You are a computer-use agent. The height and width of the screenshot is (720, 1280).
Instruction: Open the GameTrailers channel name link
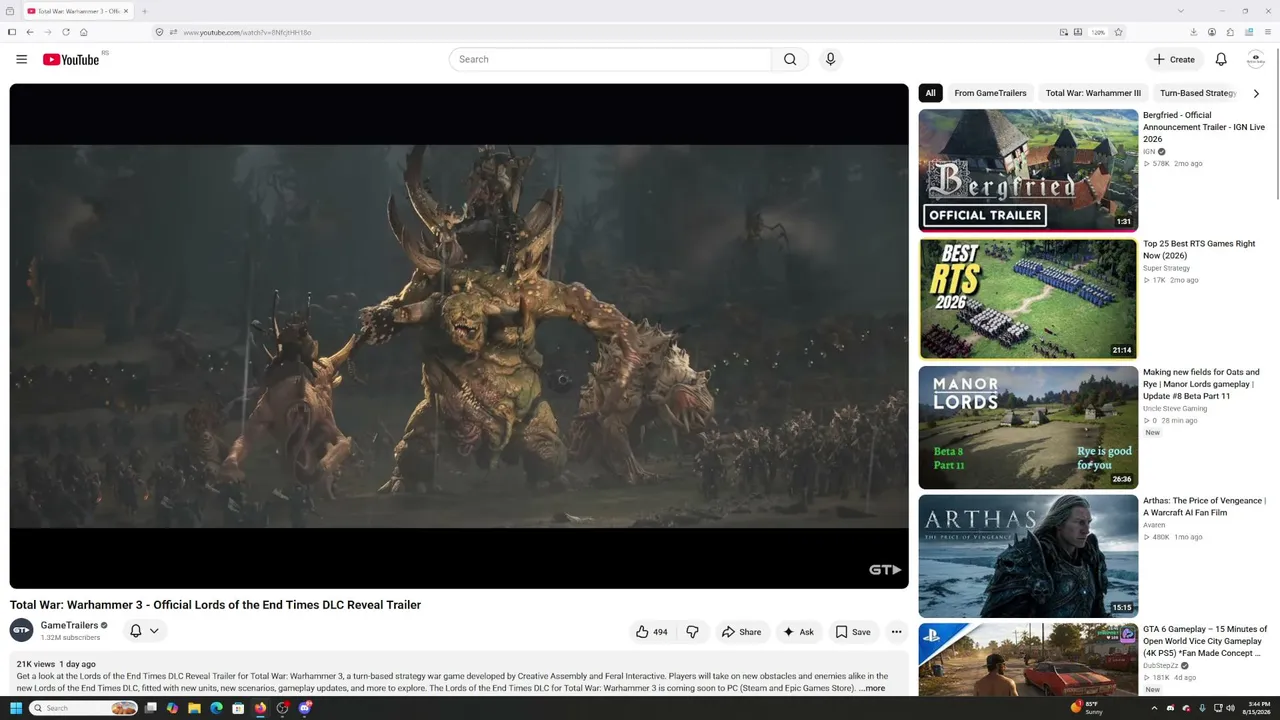click(69, 626)
